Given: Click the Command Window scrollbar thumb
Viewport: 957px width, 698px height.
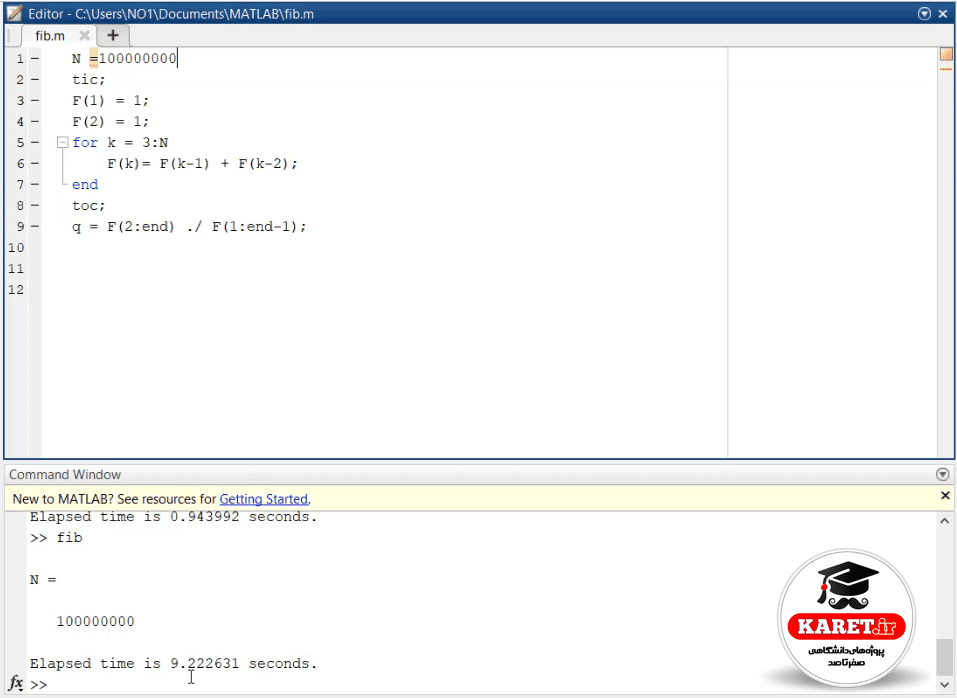Looking at the screenshot, I should pos(944,656).
